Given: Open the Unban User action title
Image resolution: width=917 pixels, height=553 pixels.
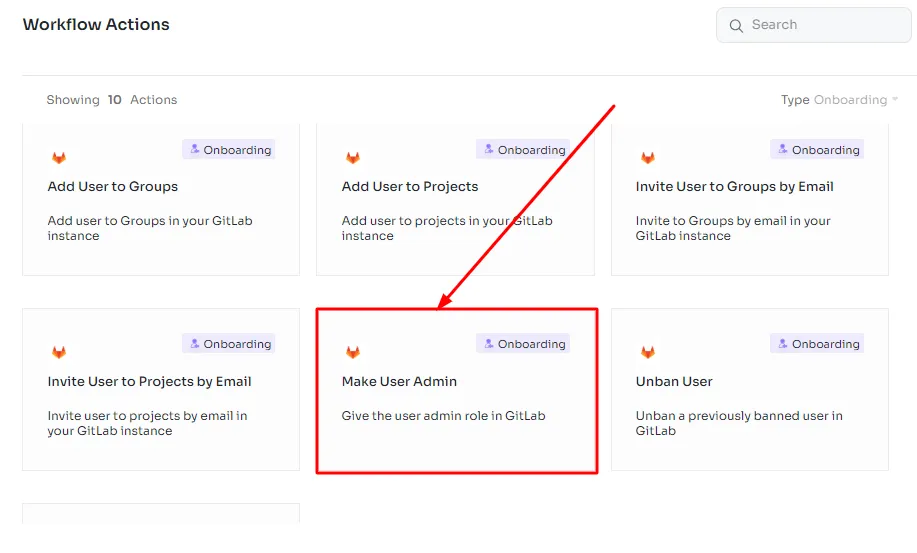Looking at the screenshot, I should 674,382.
